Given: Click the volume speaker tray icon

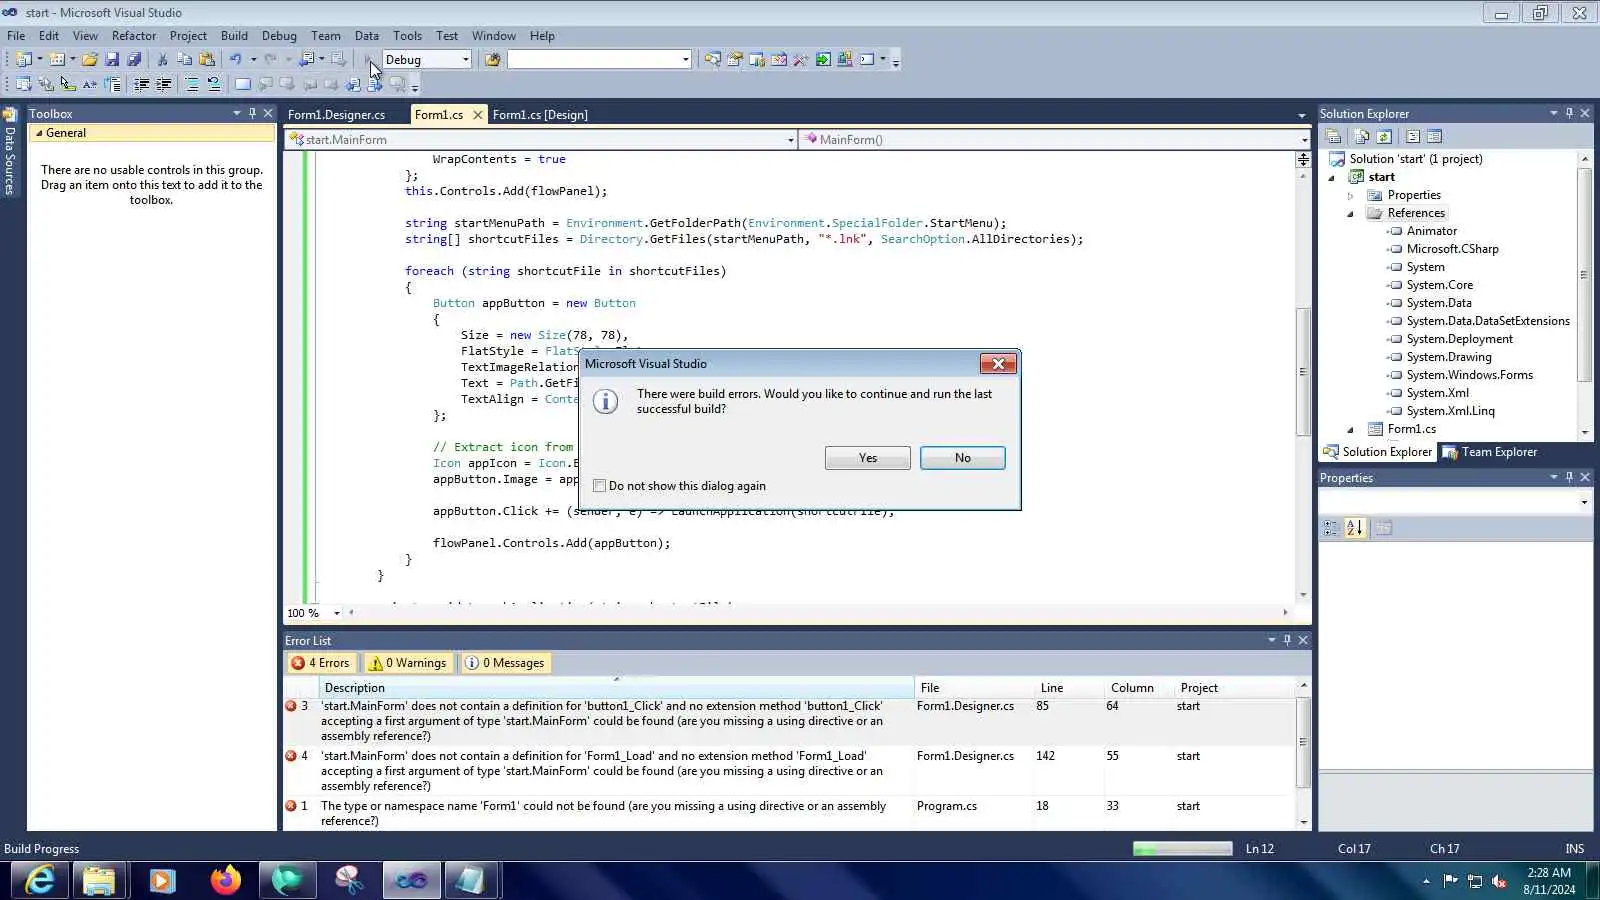Looking at the screenshot, I should point(1499,881).
